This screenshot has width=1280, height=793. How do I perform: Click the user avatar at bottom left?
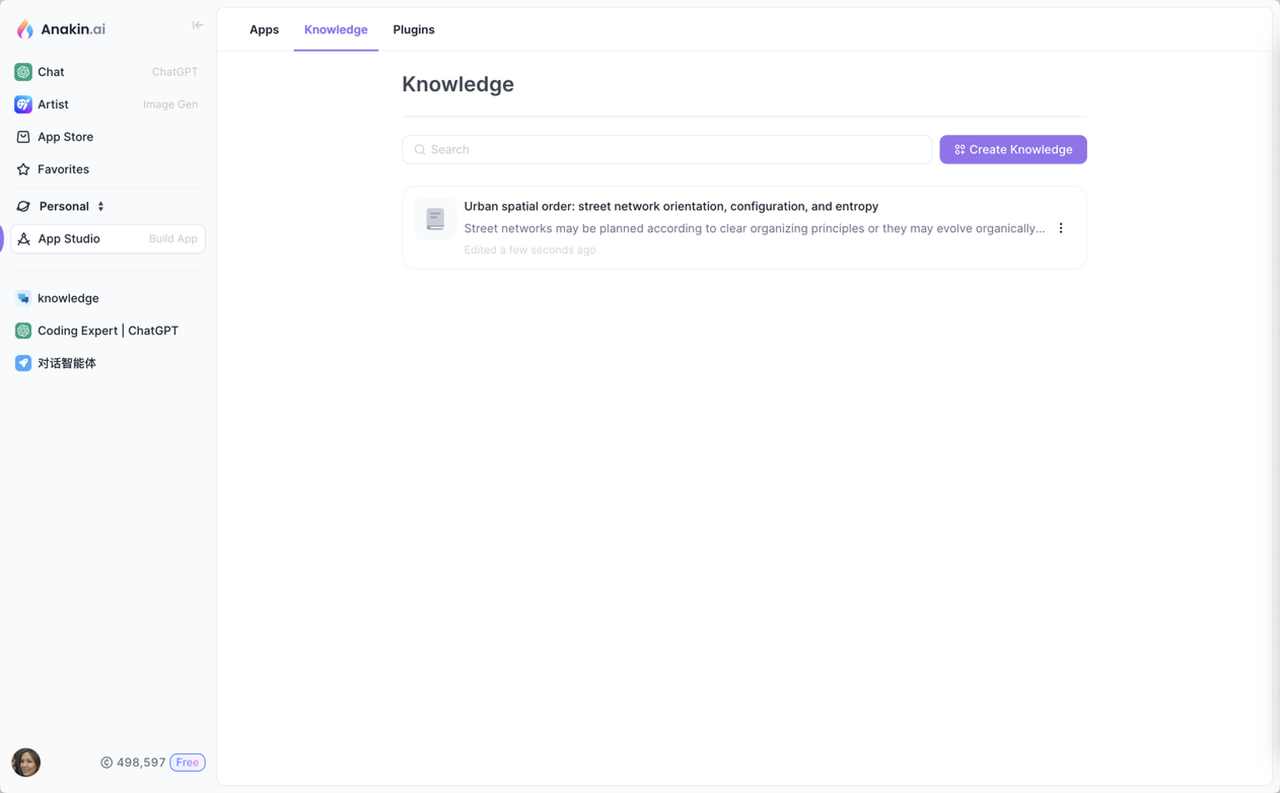pos(26,762)
